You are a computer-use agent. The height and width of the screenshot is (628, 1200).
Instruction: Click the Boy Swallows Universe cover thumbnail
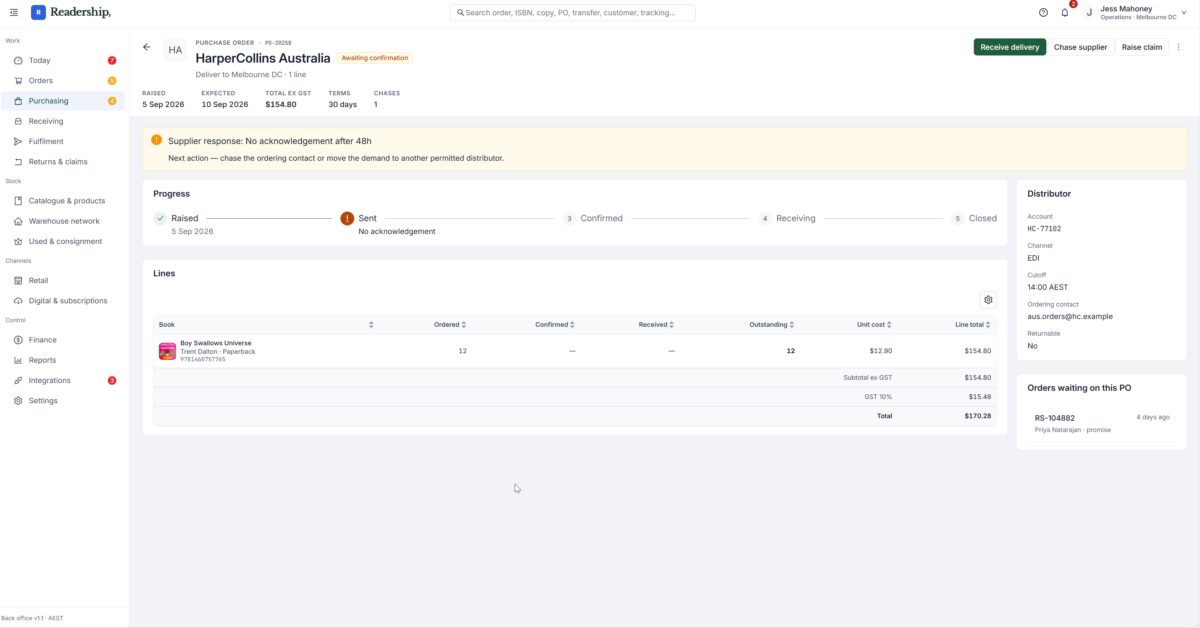(x=167, y=351)
